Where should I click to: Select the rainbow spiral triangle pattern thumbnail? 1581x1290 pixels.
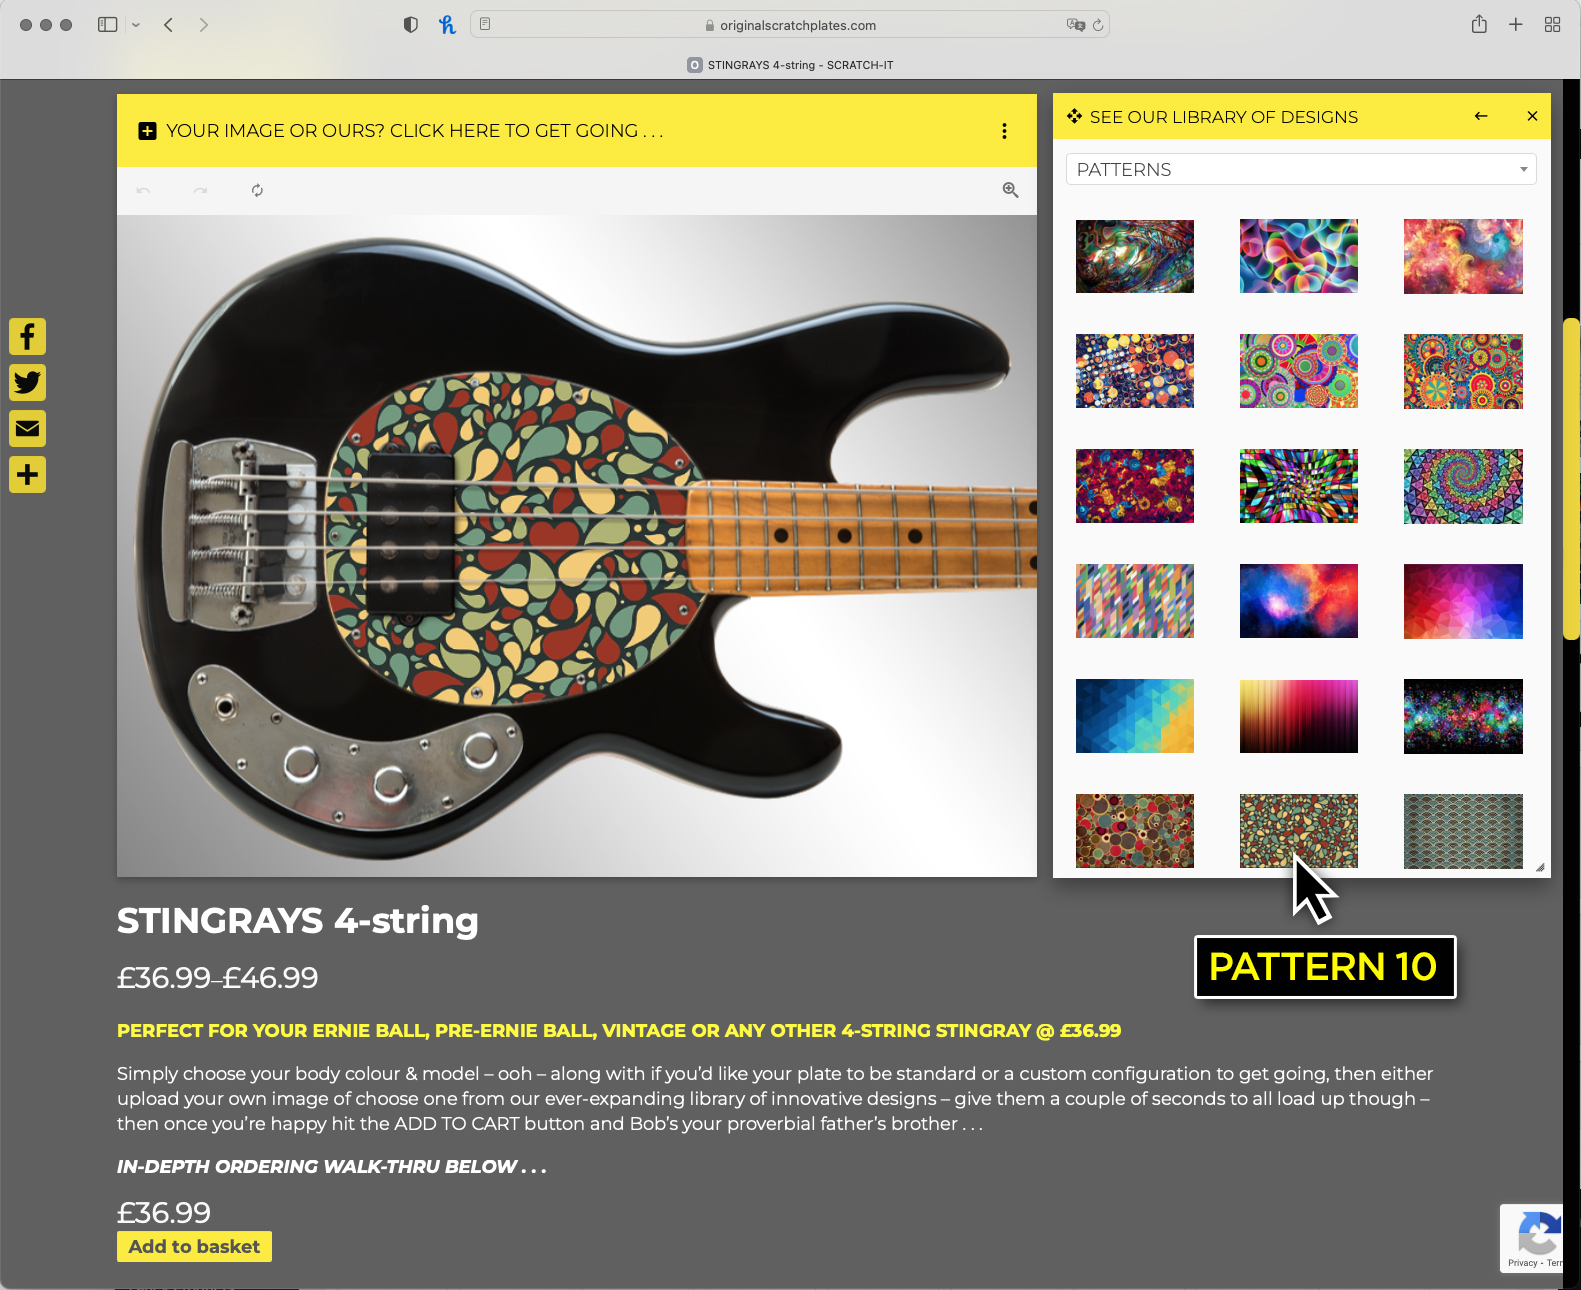tap(1463, 486)
